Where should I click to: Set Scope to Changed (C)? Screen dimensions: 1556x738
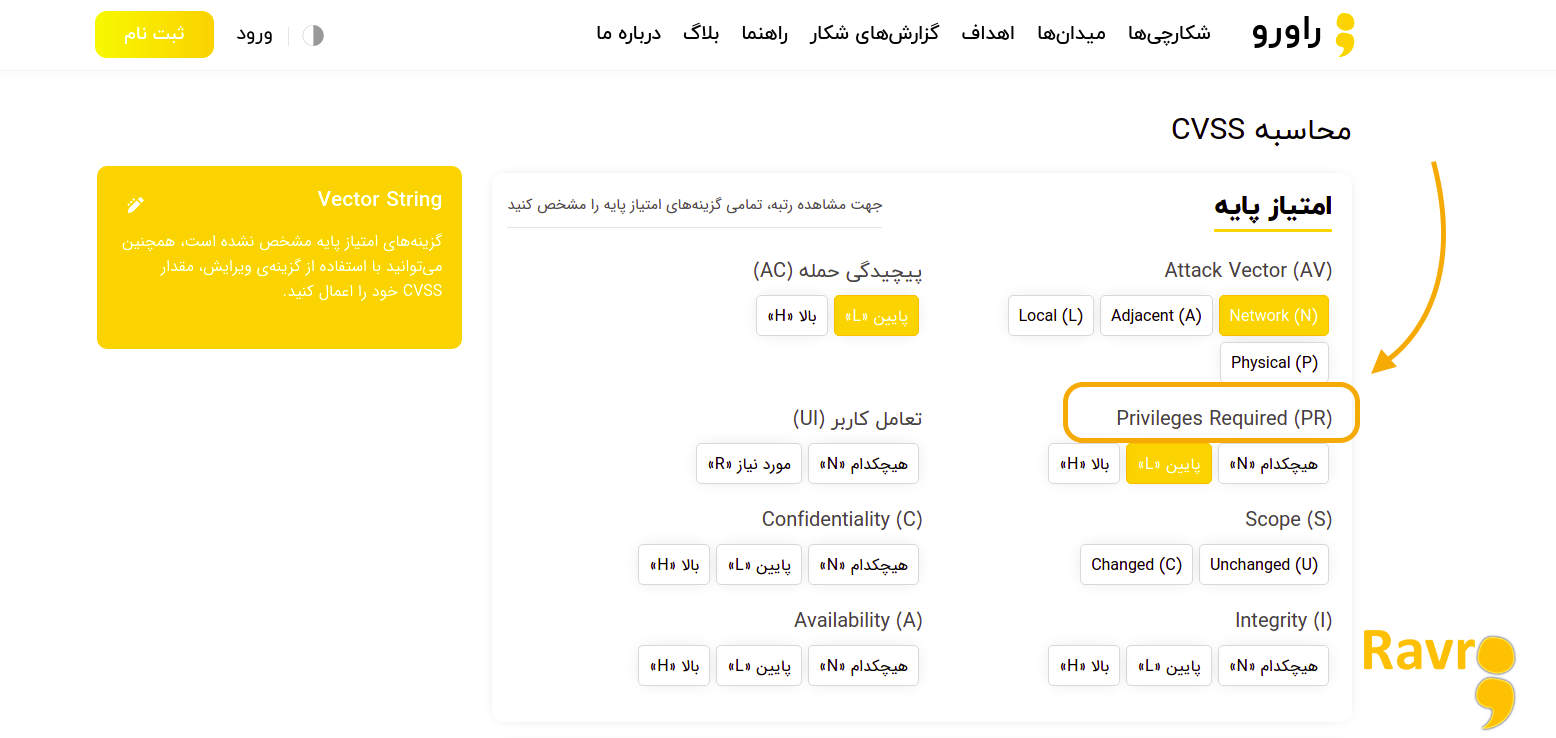click(x=1136, y=565)
